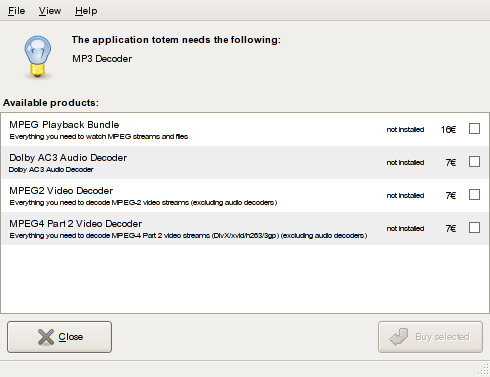Click the arrow icon on Buy selected

399,337
